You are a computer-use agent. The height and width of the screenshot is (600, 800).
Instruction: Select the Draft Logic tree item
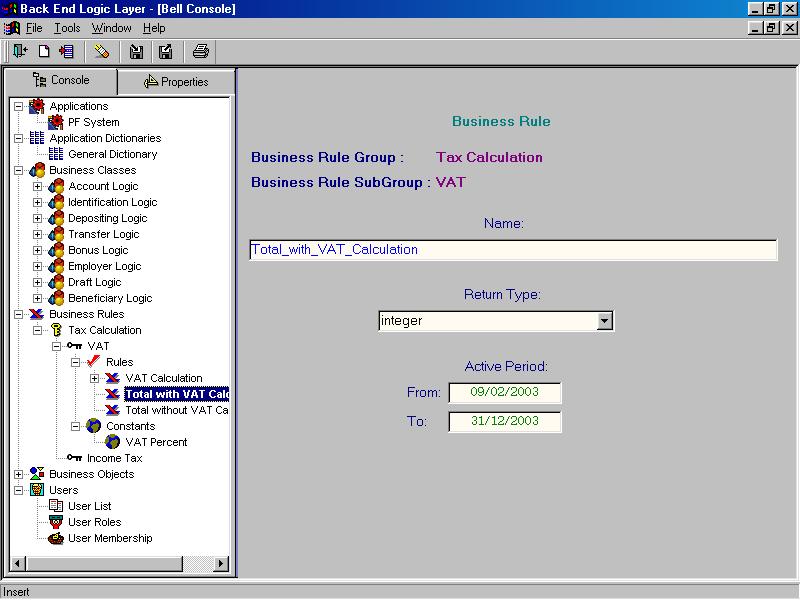pyautogui.click(x=94, y=282)
